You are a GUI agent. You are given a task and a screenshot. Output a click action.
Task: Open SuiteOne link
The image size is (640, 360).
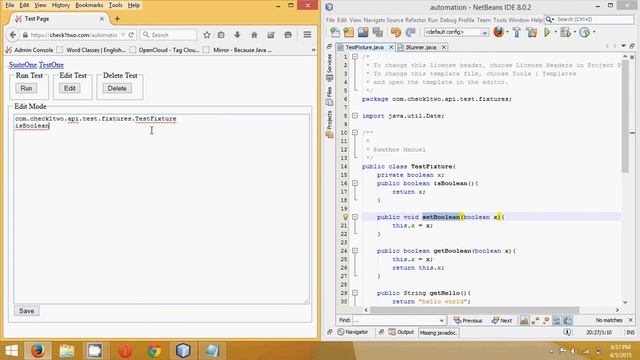pos(23,65)
